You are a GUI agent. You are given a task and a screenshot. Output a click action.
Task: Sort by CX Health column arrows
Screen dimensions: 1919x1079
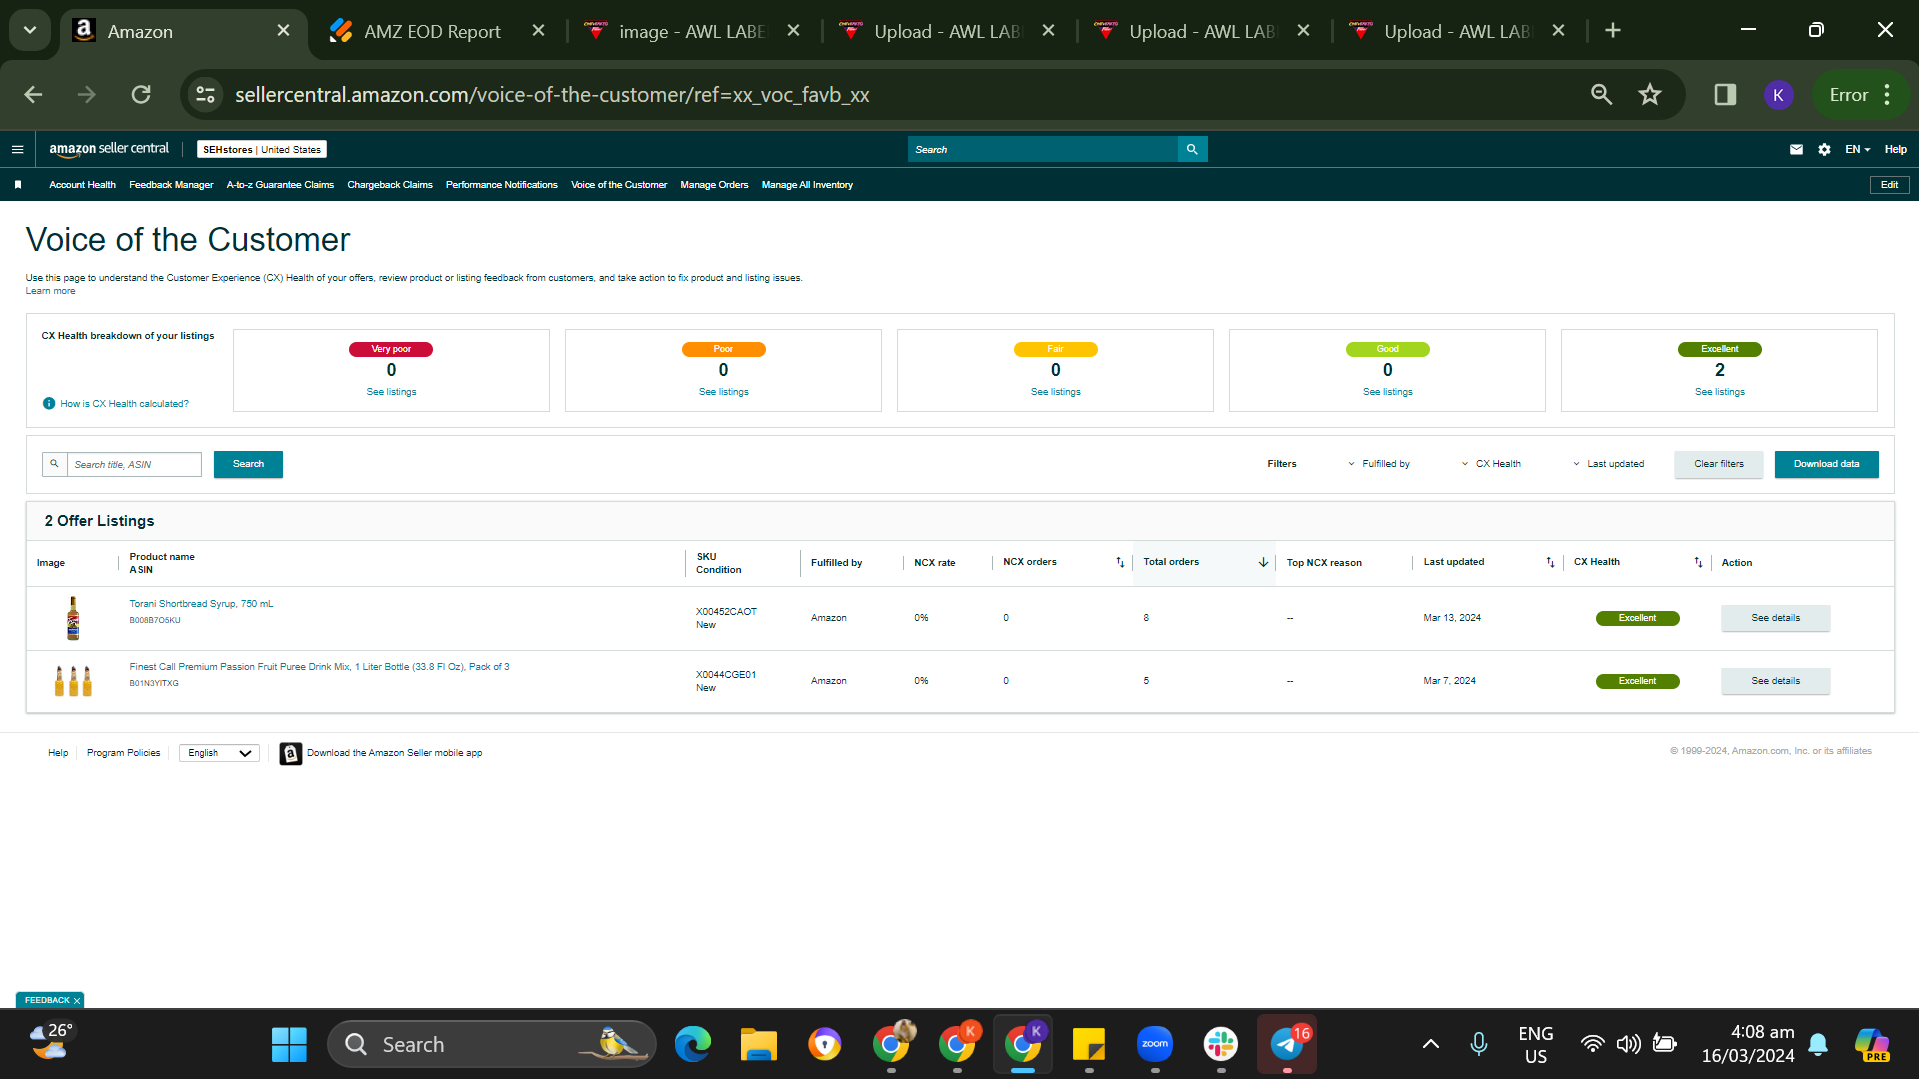[1698, 562]
